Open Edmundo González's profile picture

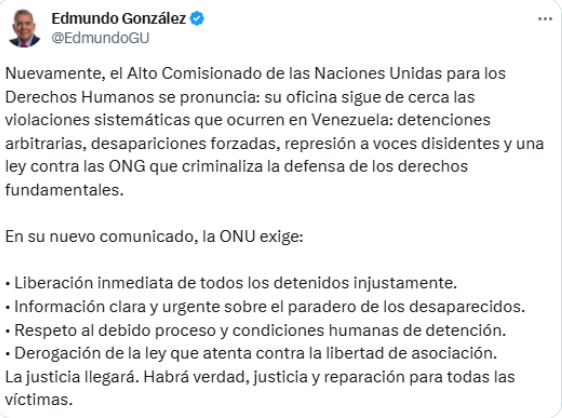[24, 28]
